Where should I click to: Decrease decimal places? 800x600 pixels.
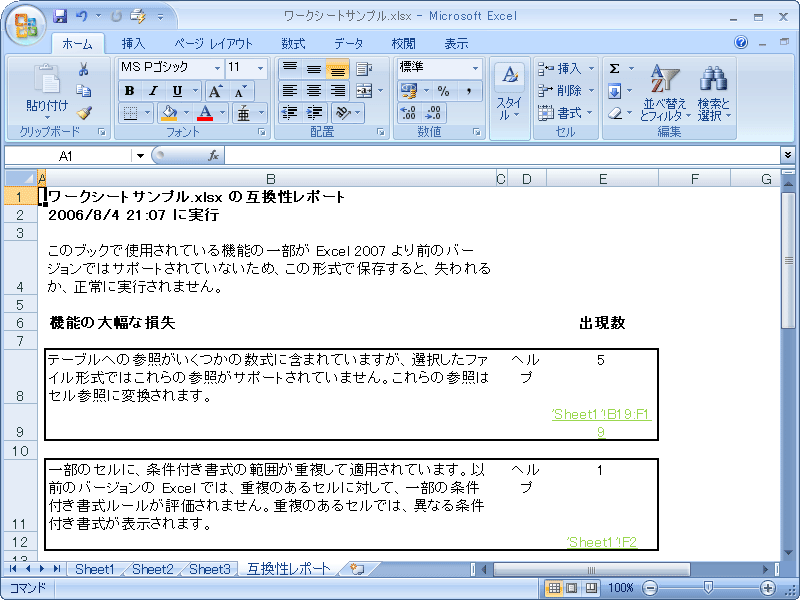click(x=434, y=113)
